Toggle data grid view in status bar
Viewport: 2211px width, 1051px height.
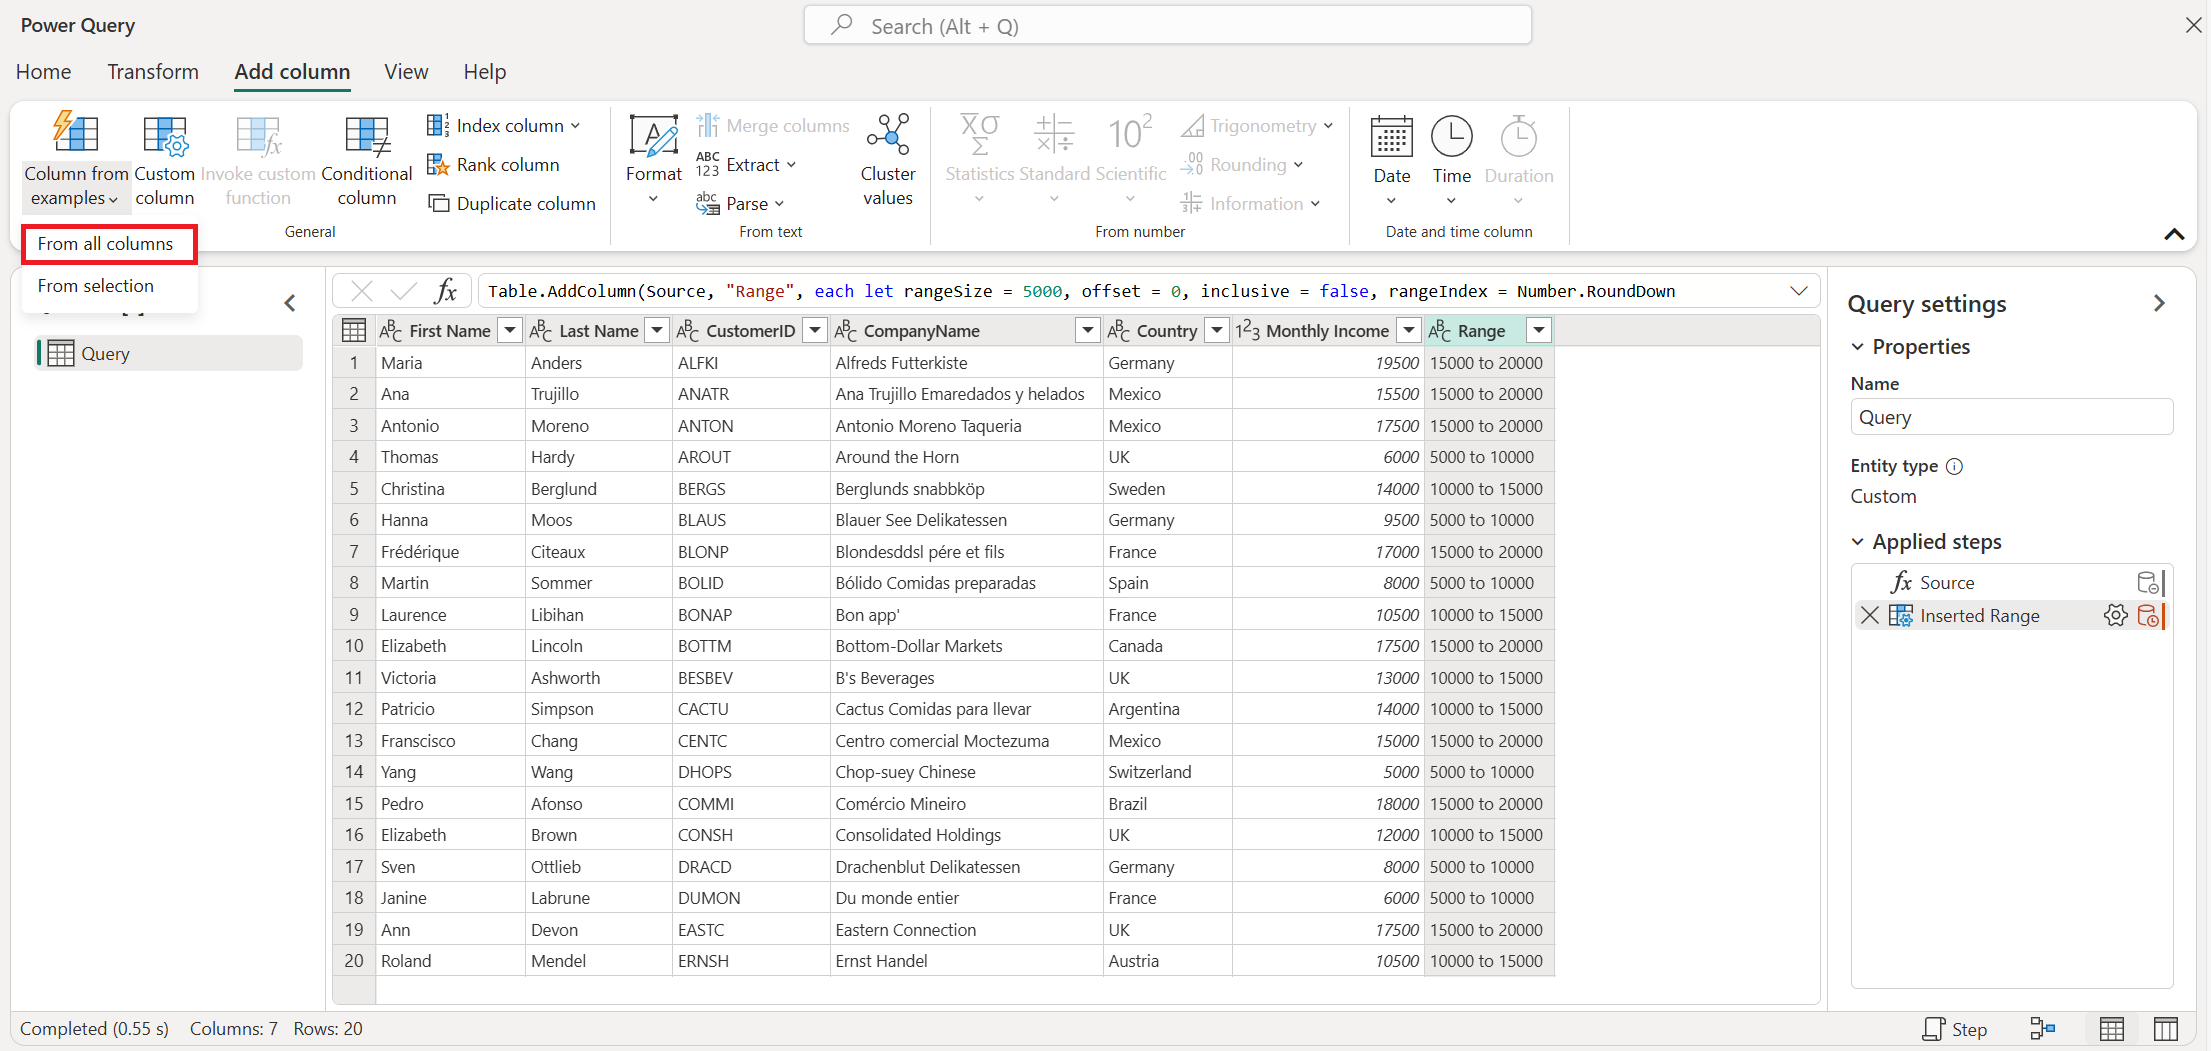coord(2112,1029)
